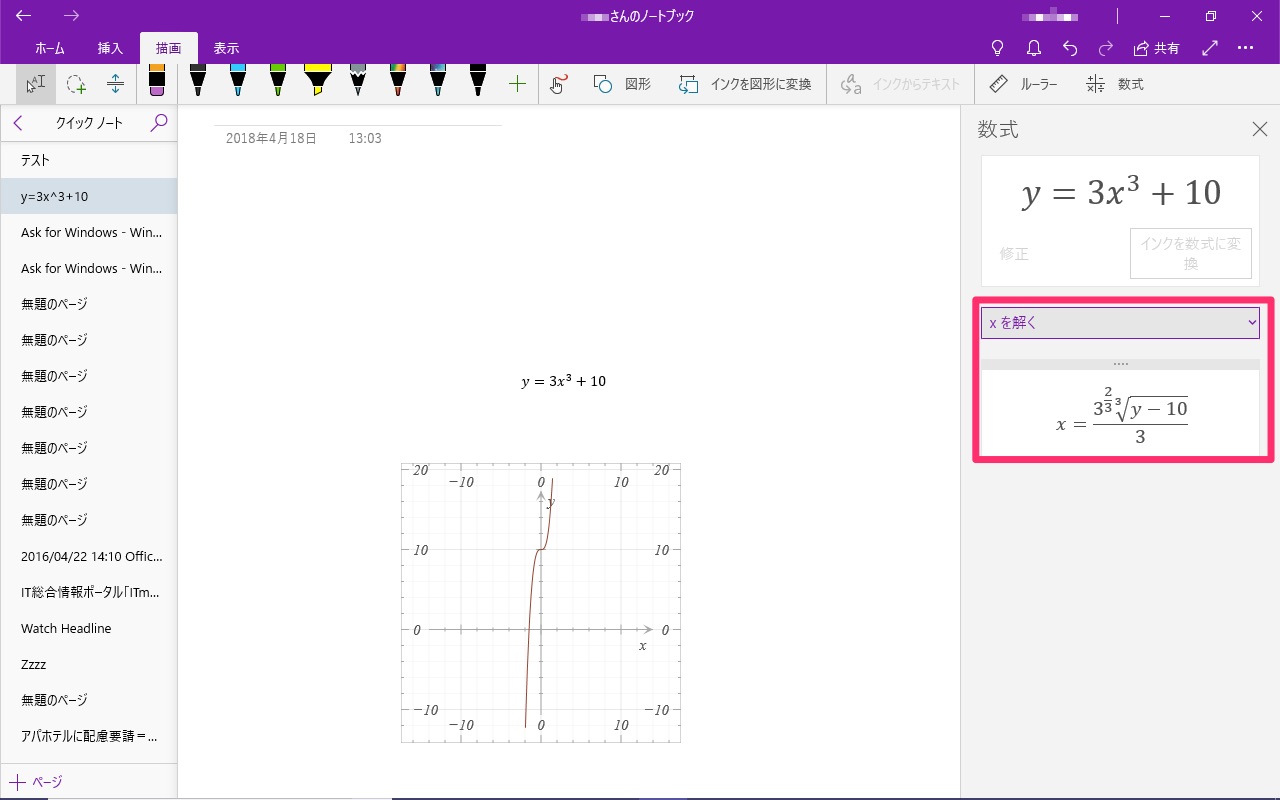Open notifications bell
Viewport: 1280px width, 800px height.
1034,48
